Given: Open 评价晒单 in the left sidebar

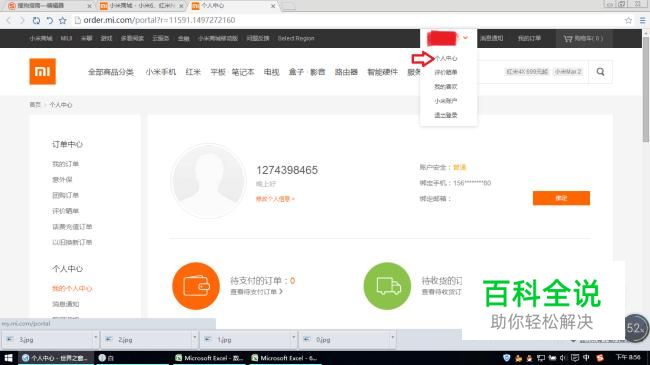Looking at the screenshot, I should click(x=65, y=211).
